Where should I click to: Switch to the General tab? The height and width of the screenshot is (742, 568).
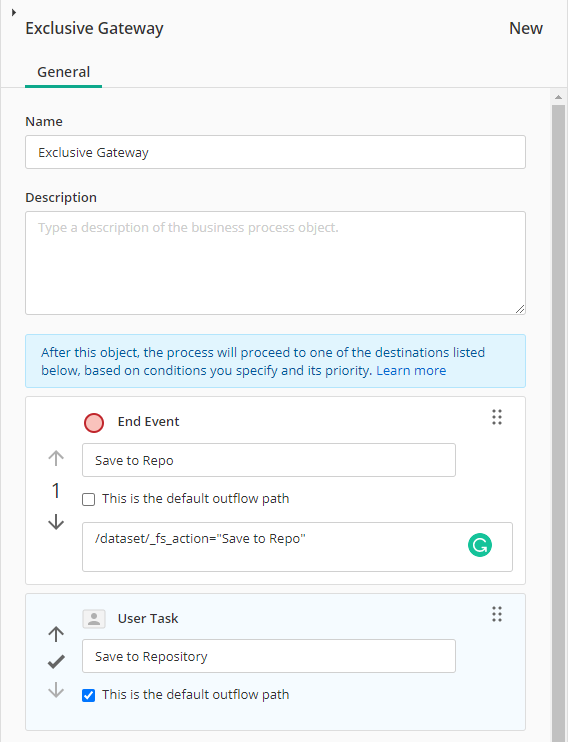(63, 72)
